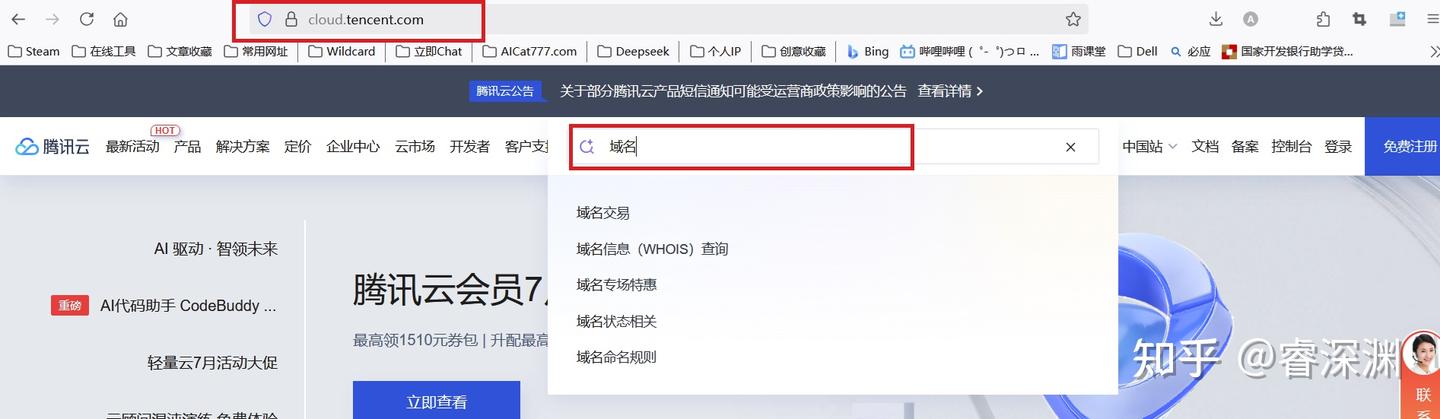Screen dimensions: 1440x419
Task: Open the 解决方案 menu item
Action: click(x=243, y=147)
